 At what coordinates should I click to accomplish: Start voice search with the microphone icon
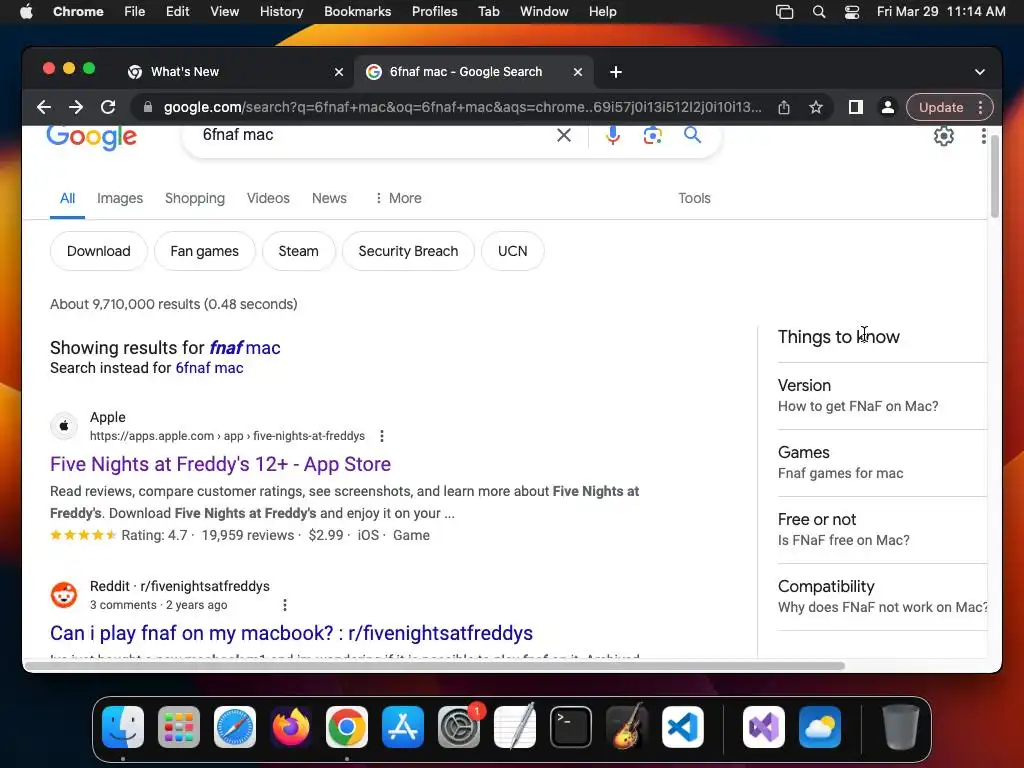(x=613, y=135)
